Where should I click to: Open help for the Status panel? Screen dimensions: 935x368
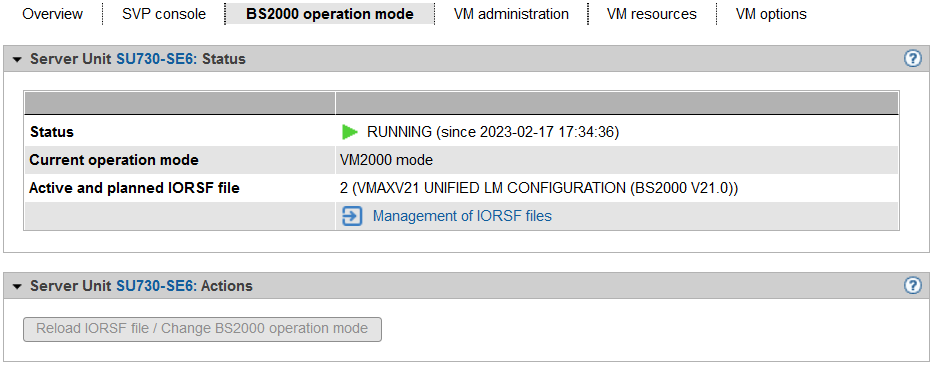point(912,58)
